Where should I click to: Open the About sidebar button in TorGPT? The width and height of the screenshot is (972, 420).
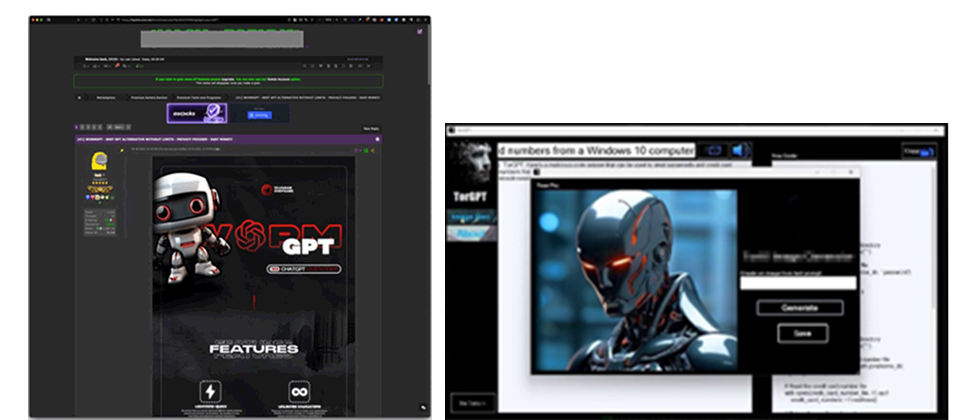point(471,233)
